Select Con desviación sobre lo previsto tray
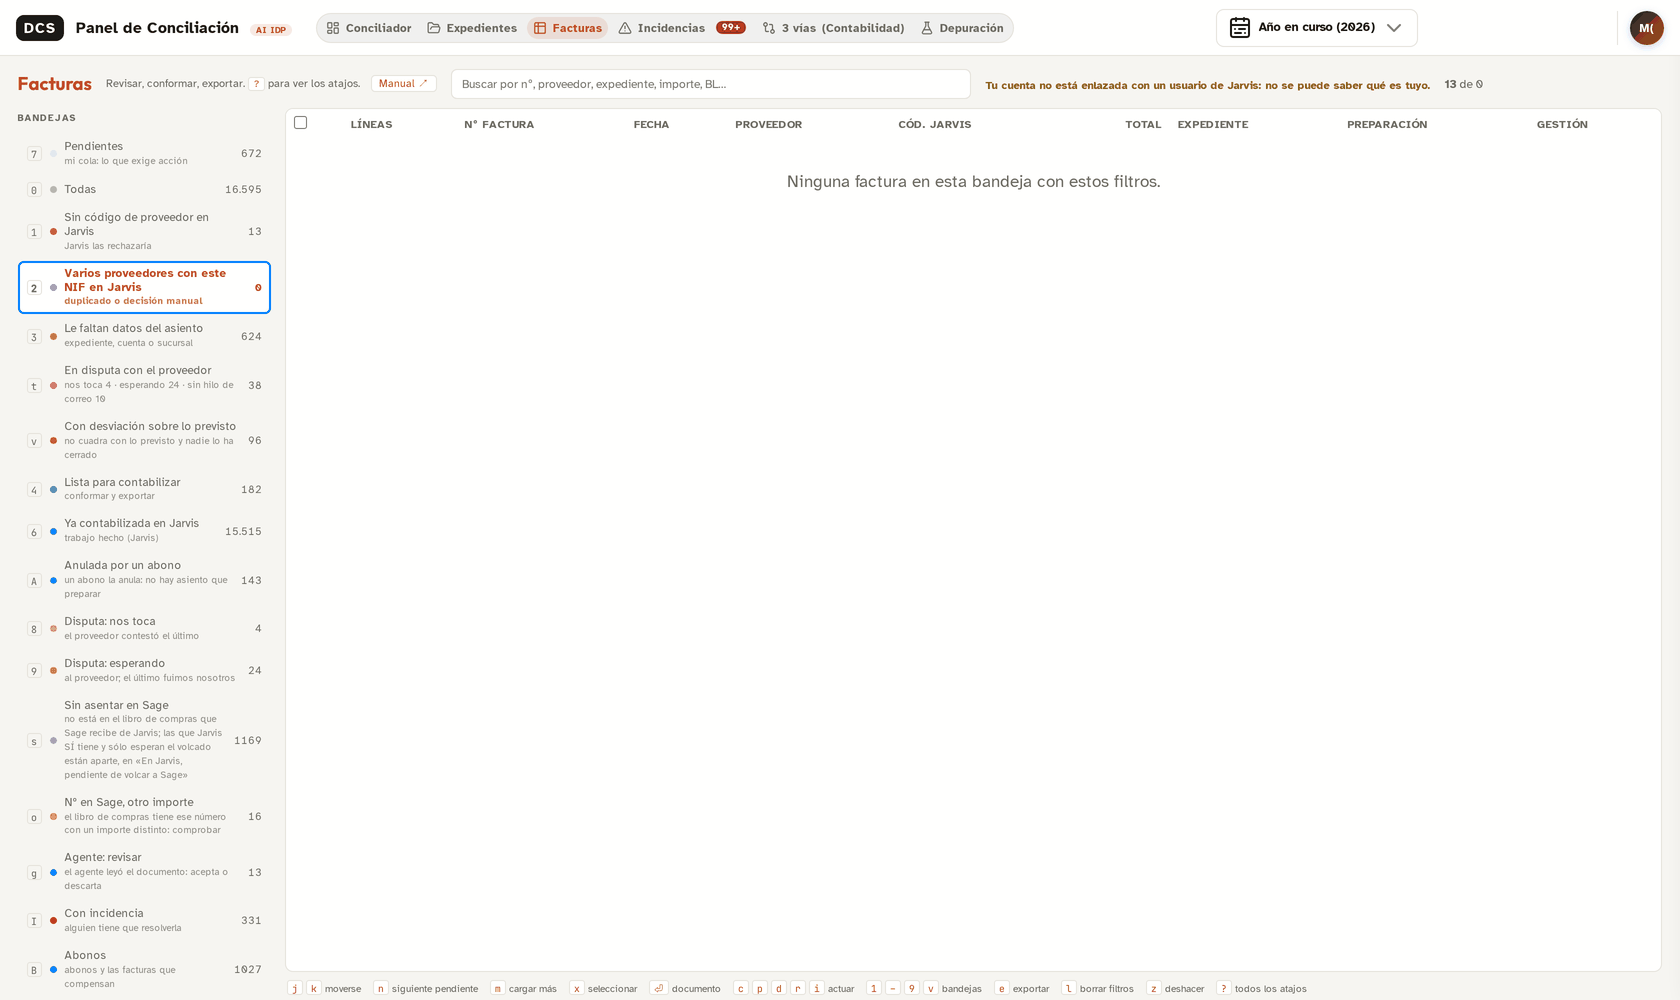The height and width of the screenshot is (1000, 1680). pos(144,441)
